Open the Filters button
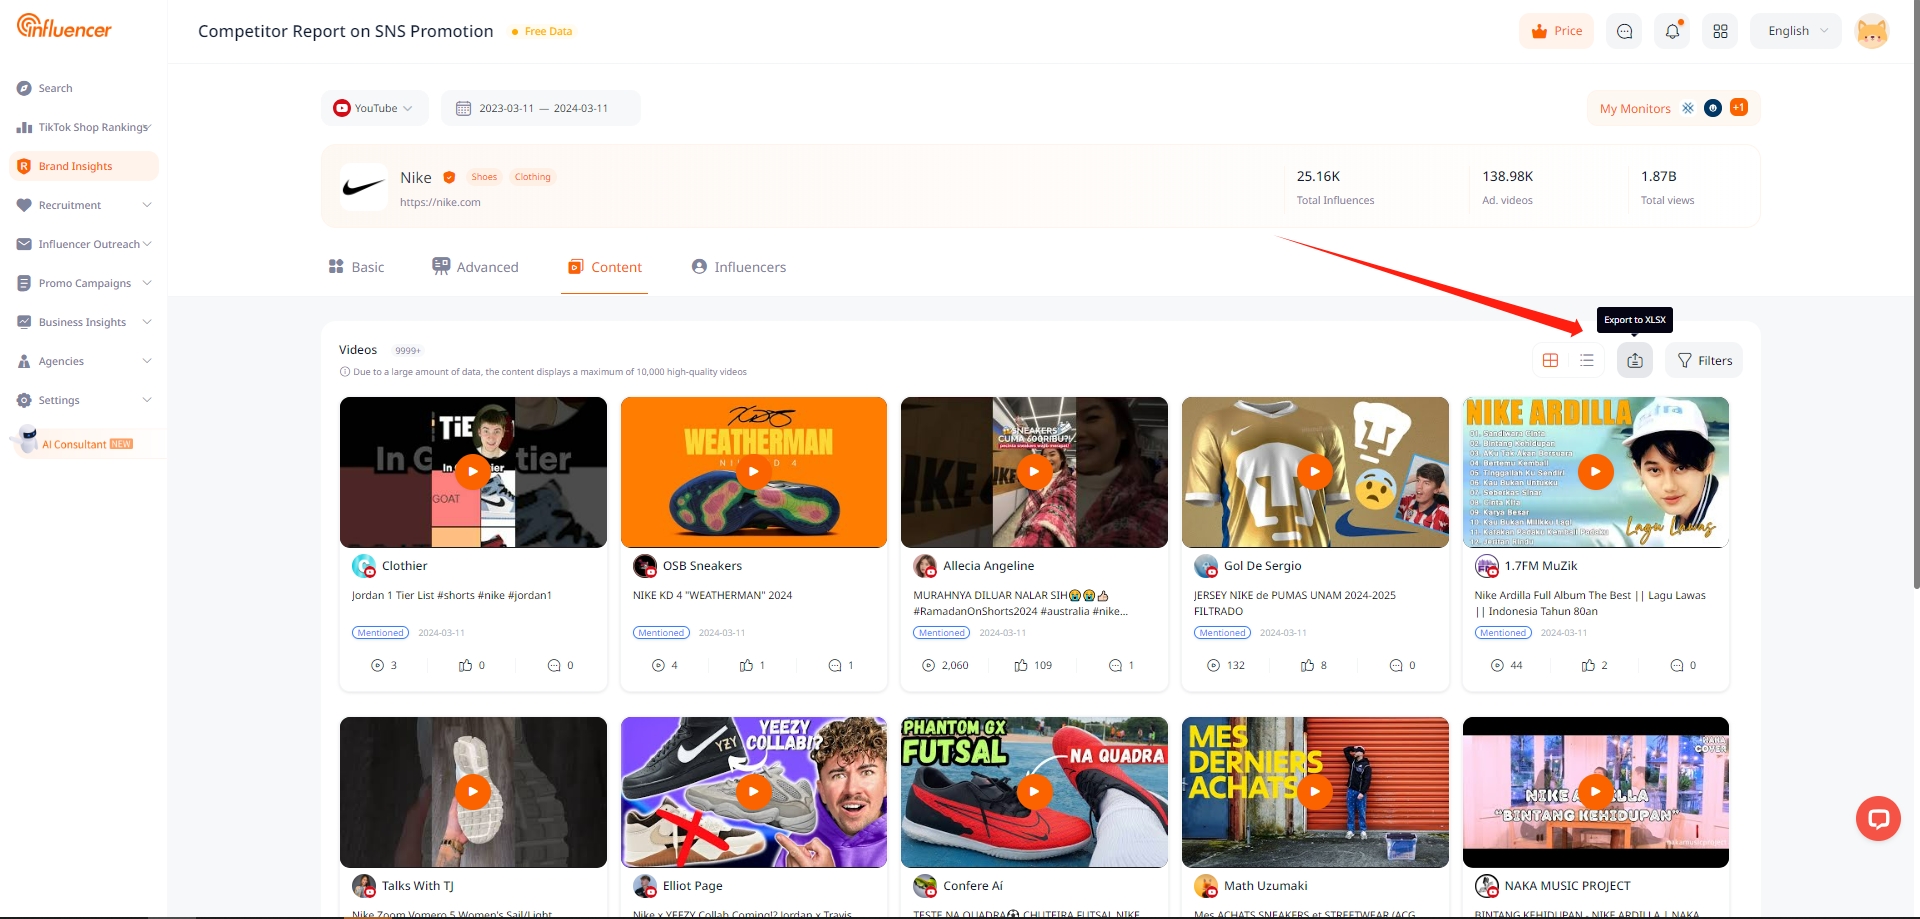This screenshot has width=1920, height=919. tap(1704, 360)
